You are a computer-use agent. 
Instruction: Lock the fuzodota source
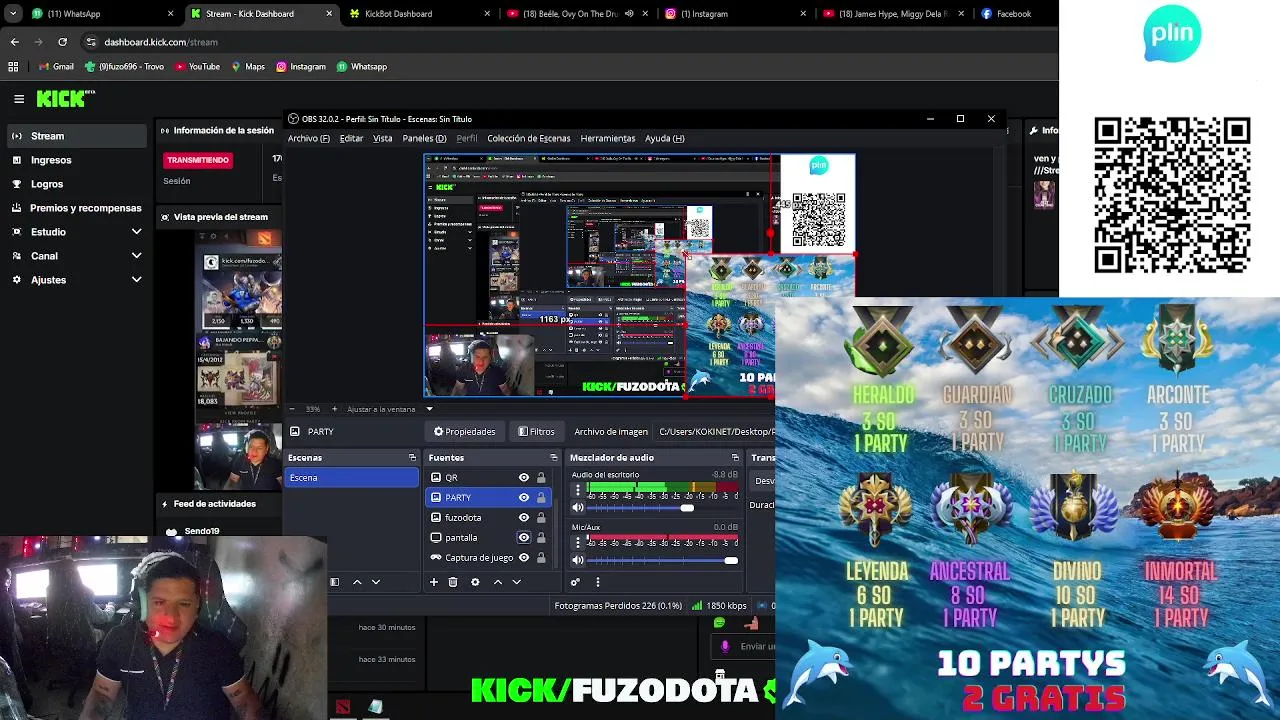tap(541, 518)
